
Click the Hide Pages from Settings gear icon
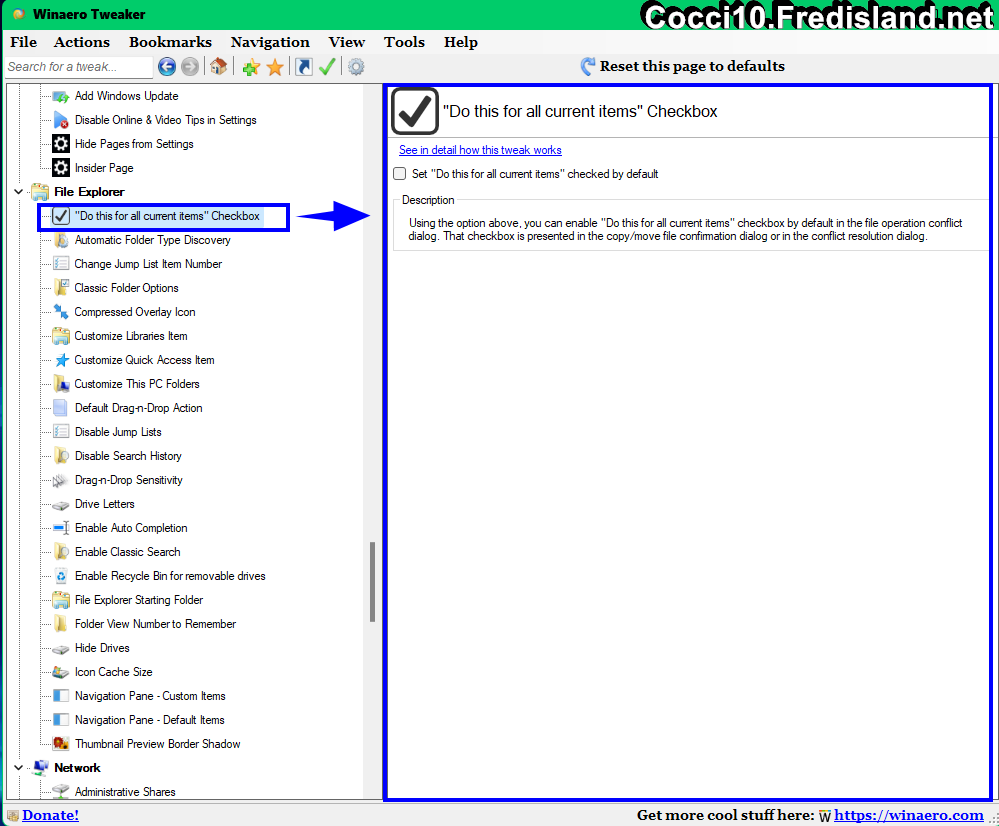[x=61, y=144]
